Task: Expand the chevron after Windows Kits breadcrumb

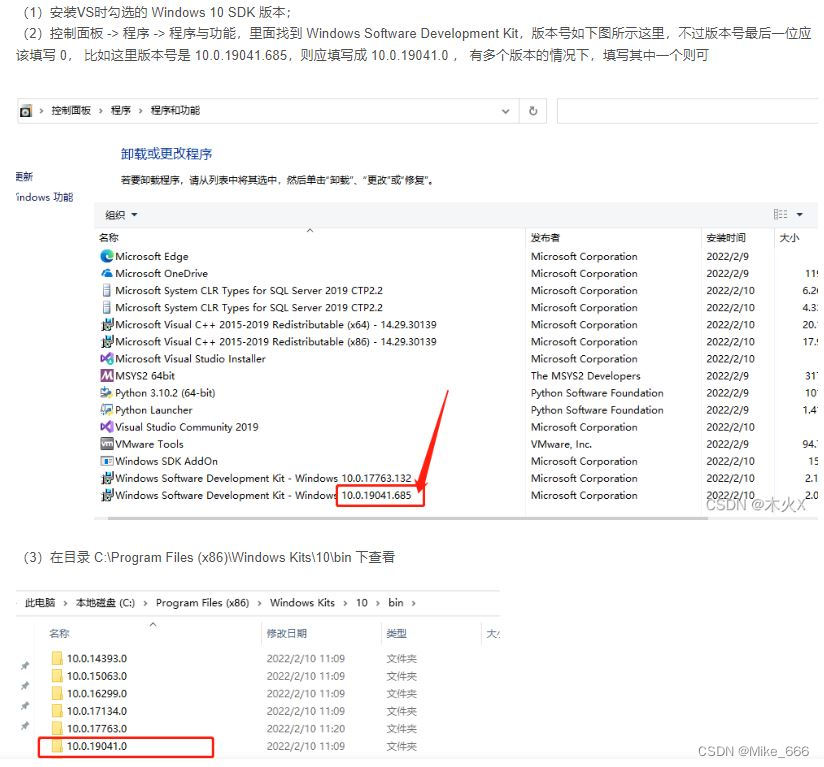Action: click(345, 603)
